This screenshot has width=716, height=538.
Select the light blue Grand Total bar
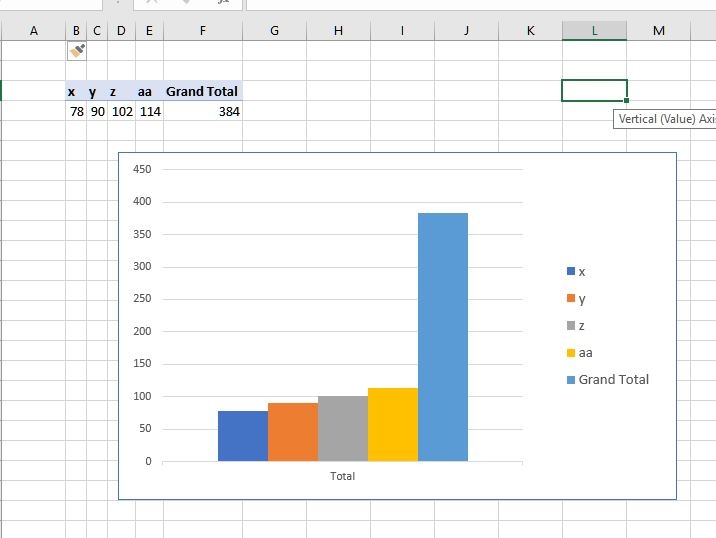click(x=443, y=337)
